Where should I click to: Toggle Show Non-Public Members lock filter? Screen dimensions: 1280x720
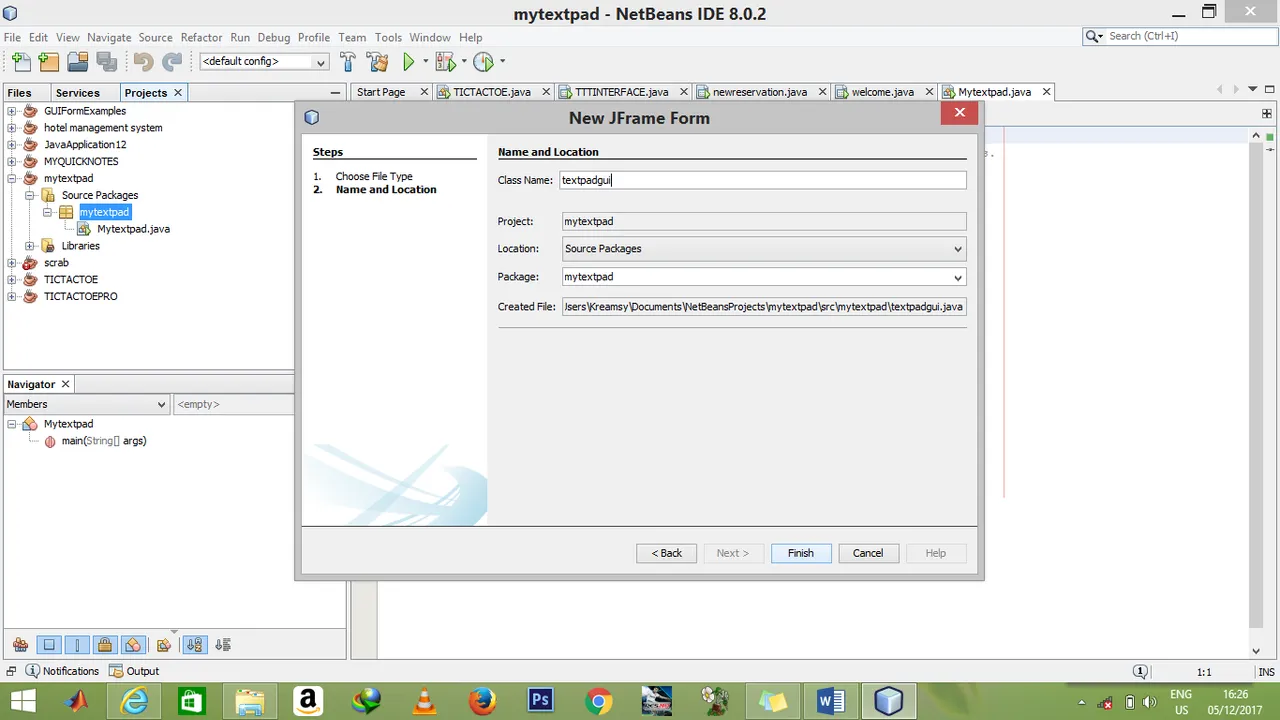tap(104, 645)
